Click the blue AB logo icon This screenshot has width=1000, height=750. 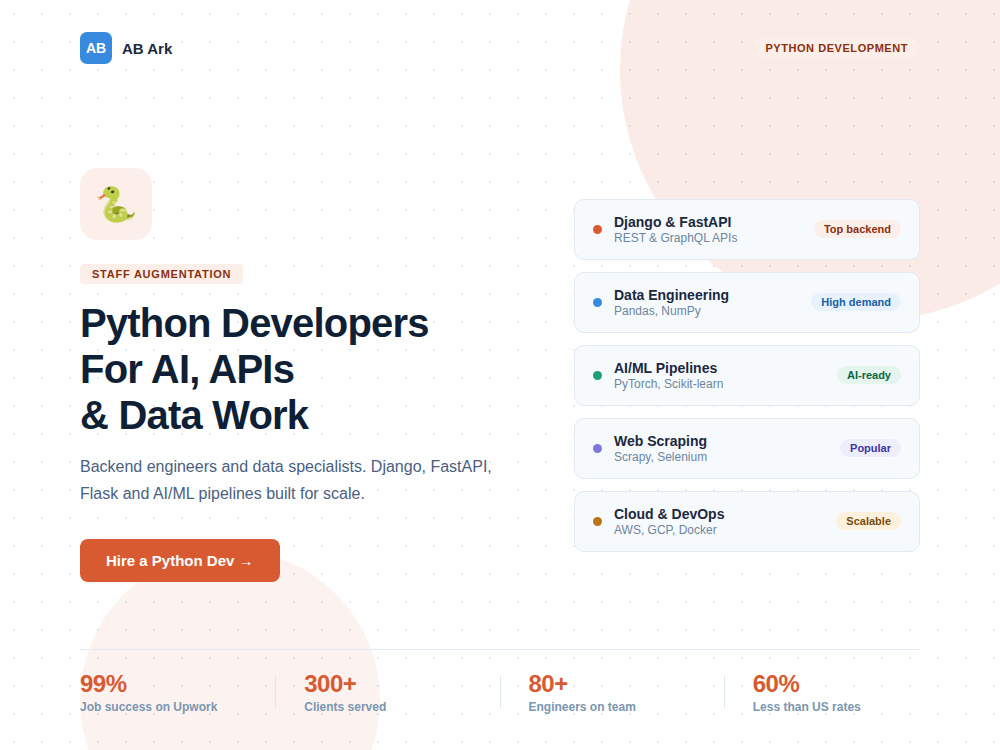[x=96, y=48]
